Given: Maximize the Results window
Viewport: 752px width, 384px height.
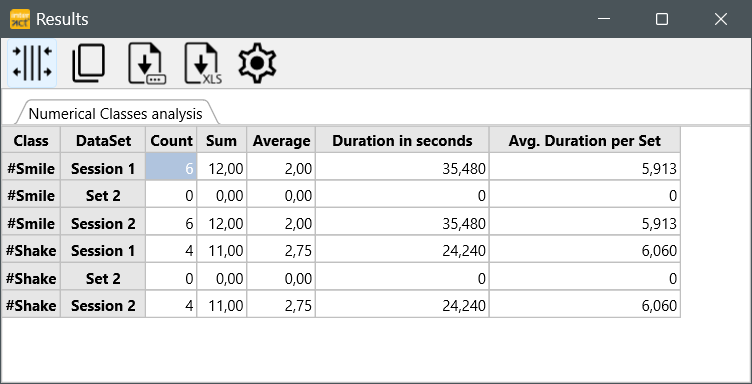Looking at the screenshot, I should 662,19.
